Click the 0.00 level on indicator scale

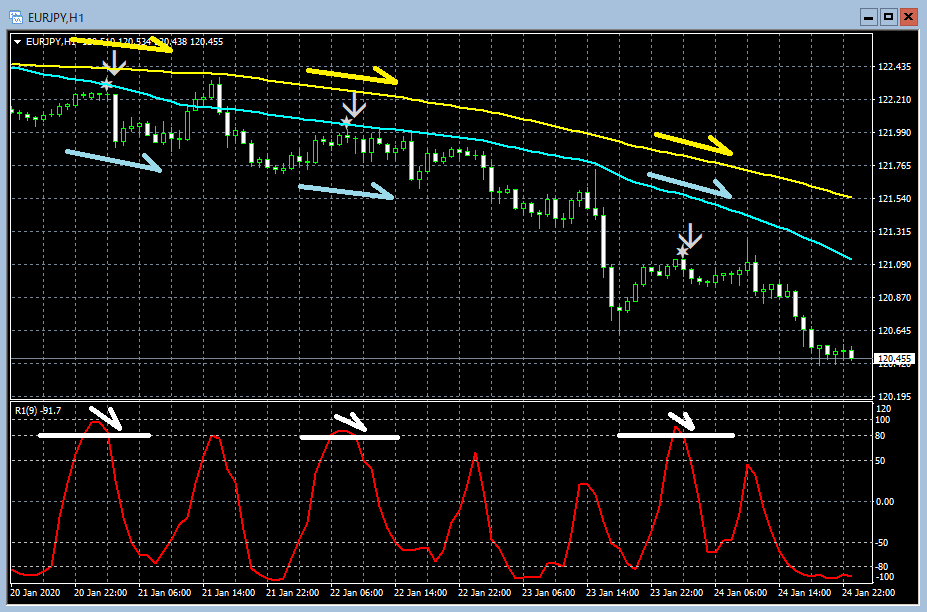coord(885,501)
